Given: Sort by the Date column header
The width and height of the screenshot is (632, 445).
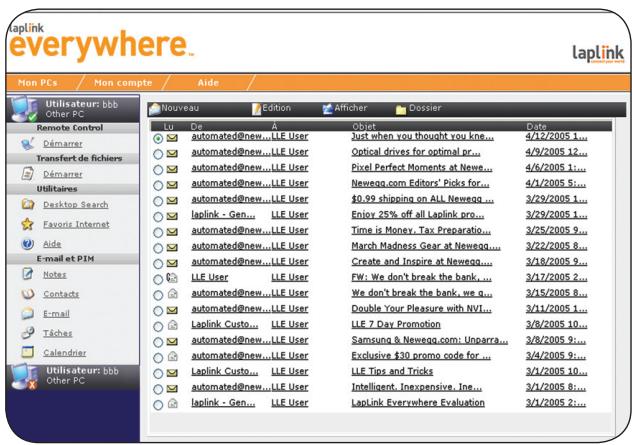Looking at the screenshot, I should (536, 127).
